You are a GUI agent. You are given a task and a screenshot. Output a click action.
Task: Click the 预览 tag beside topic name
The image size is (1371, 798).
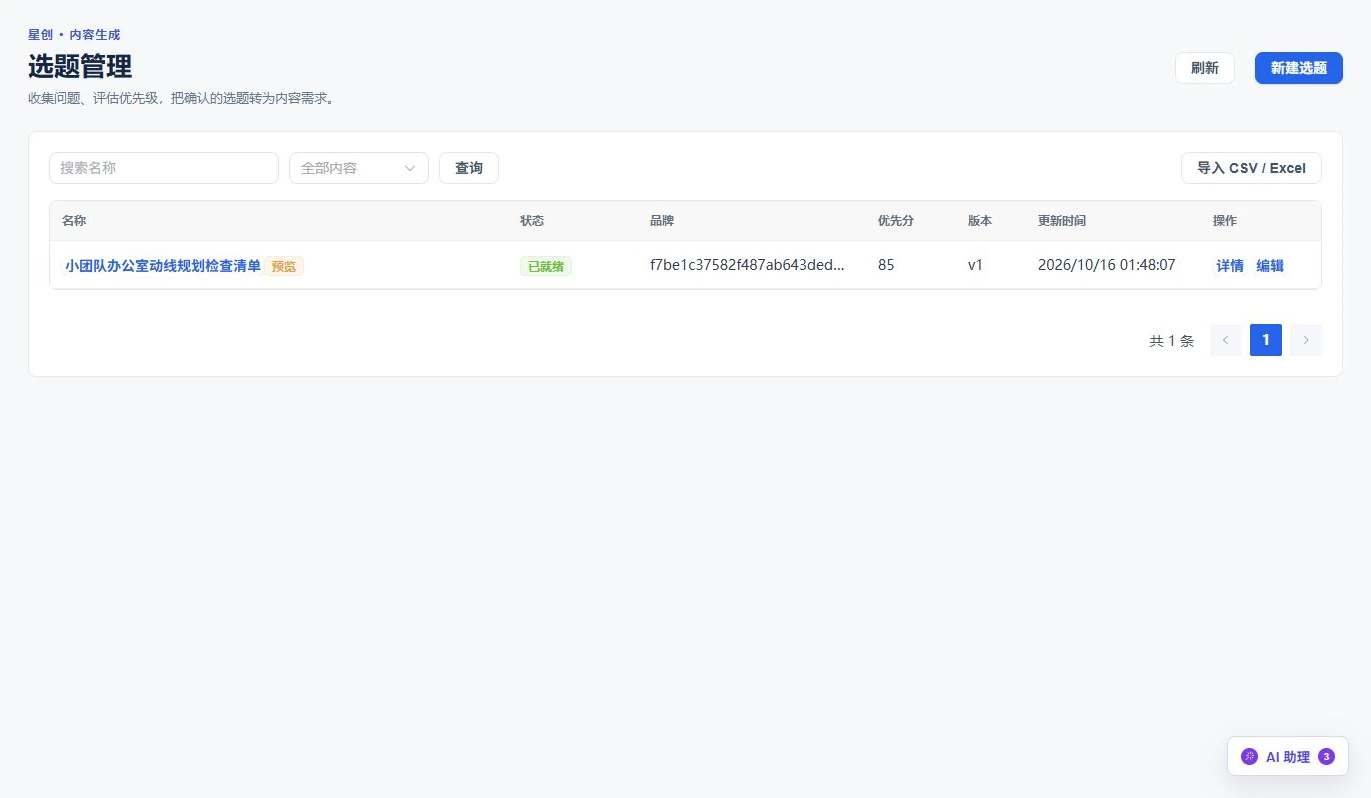tap(284, 266)
